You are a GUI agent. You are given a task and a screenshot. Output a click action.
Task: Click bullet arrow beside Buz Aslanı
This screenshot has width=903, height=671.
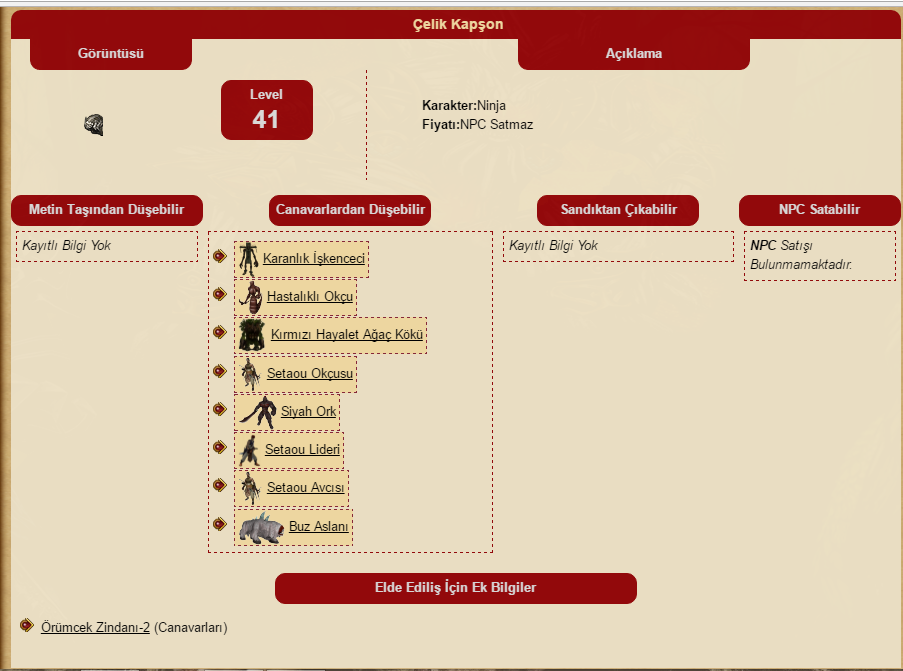tap(219, 524)
